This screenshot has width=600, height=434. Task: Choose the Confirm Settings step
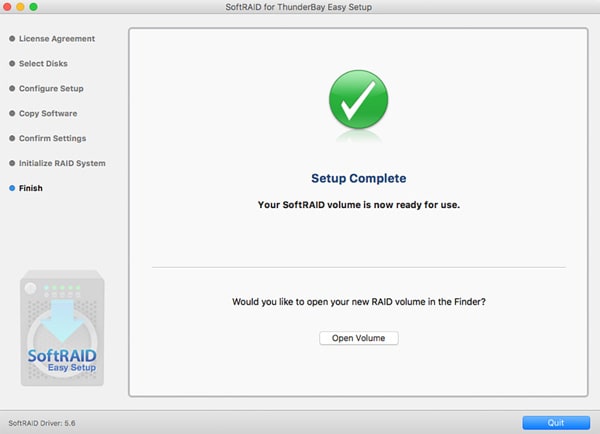pyautogui.click(x=52, y=138)
